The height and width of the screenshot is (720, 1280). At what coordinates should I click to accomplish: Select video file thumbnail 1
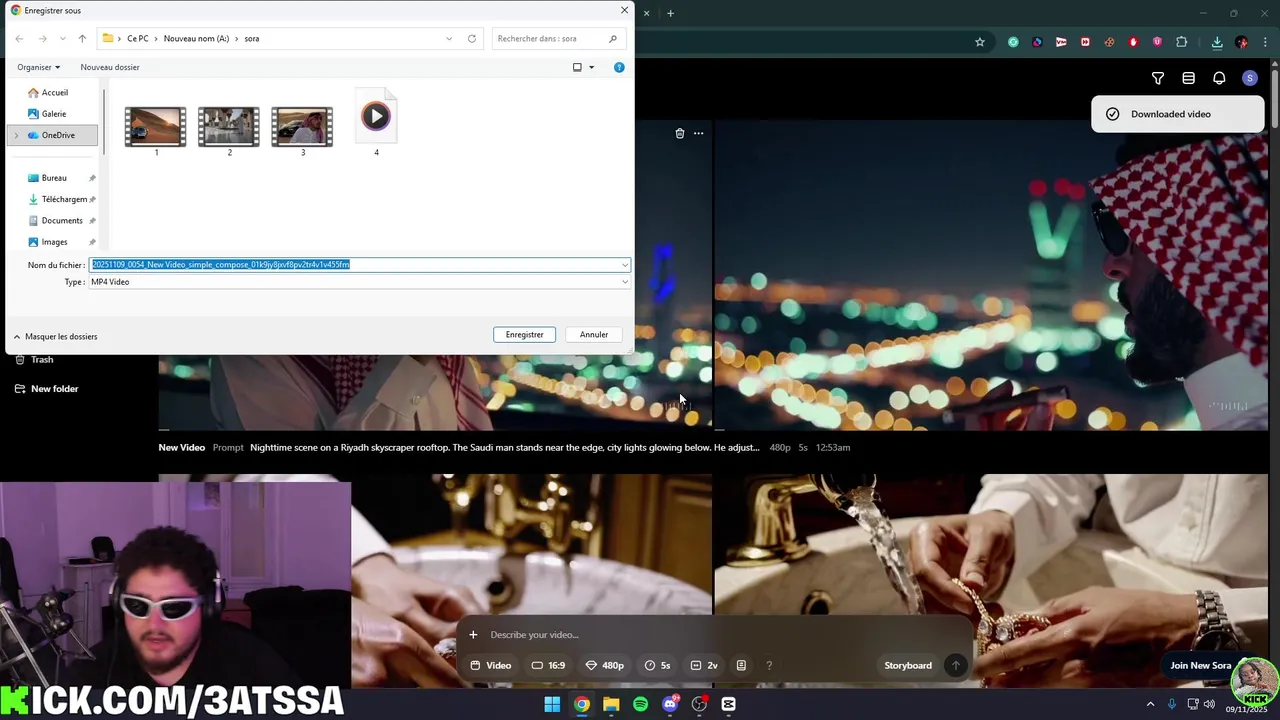(155, 128)
